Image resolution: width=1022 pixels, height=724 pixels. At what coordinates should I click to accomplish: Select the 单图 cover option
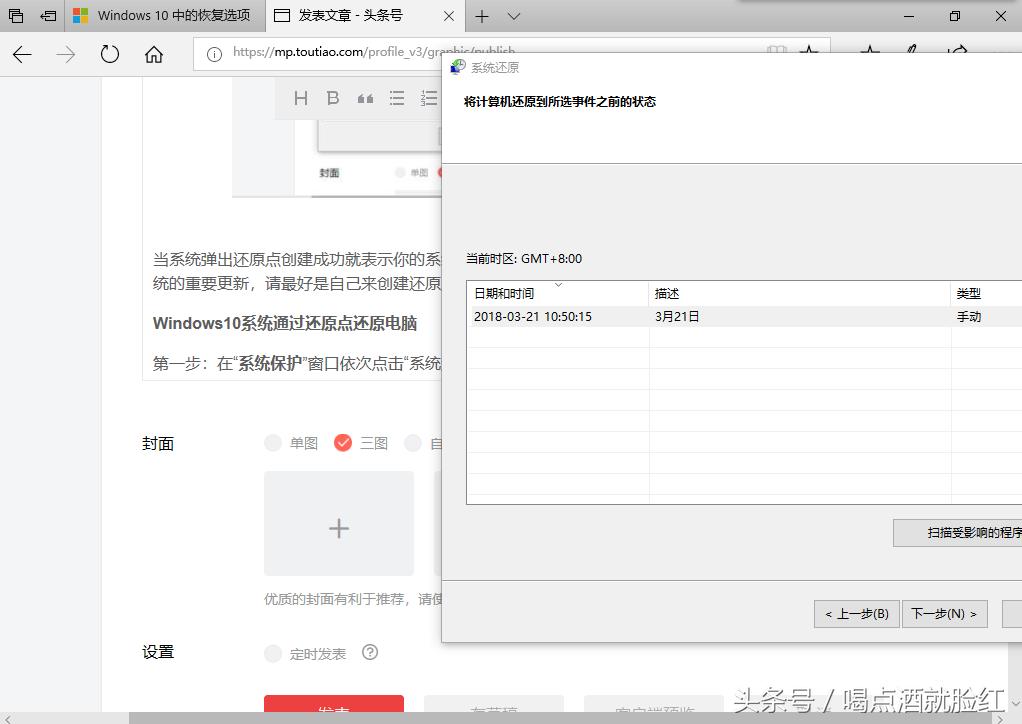click(273, 443)
